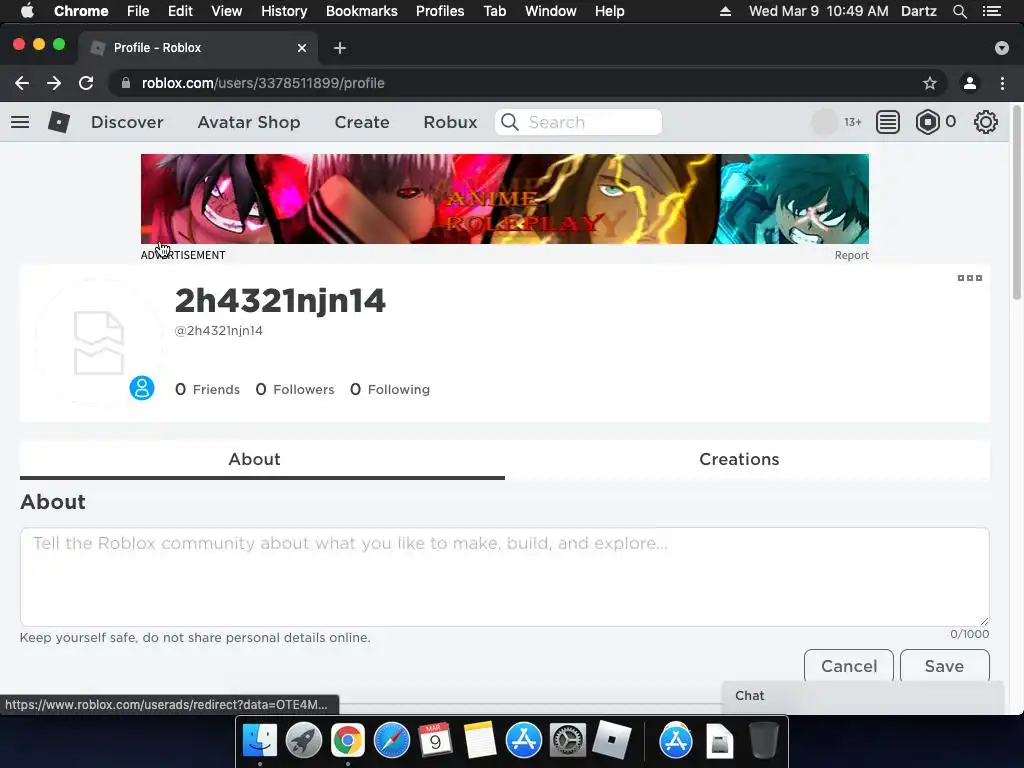Image resolution: width=1024 pixels, height=768 pixels.
Task: Click the address bar URL
Action: pos(263,83)
